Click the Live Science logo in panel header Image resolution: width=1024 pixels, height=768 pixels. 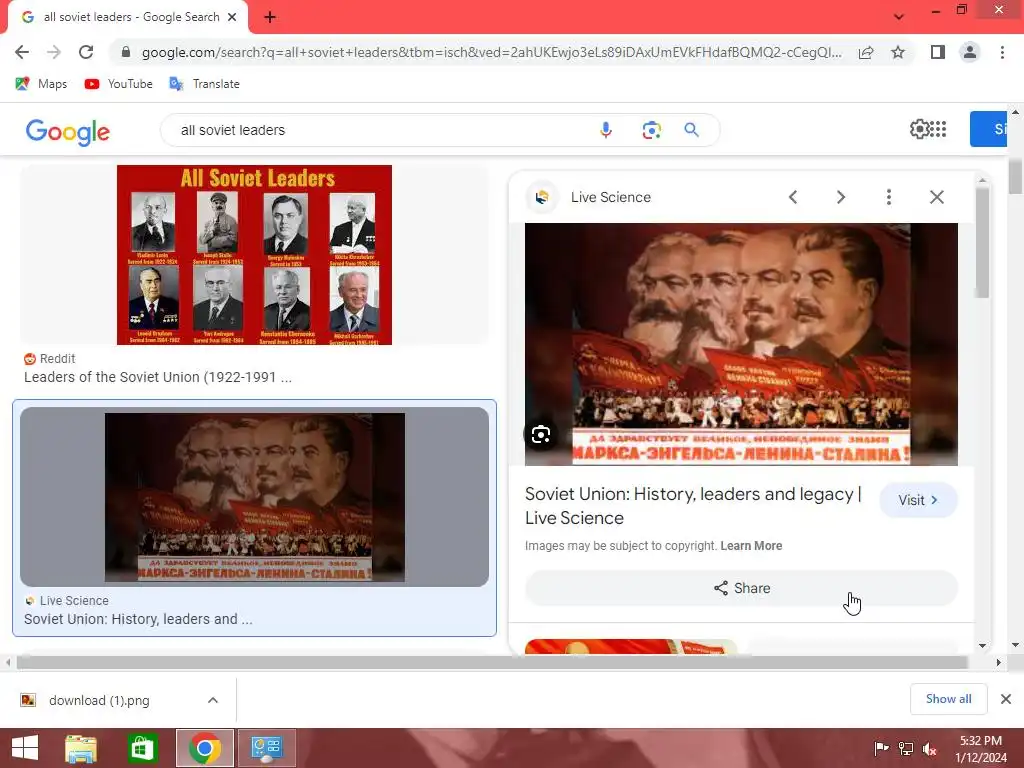click(x=542, y=197)
